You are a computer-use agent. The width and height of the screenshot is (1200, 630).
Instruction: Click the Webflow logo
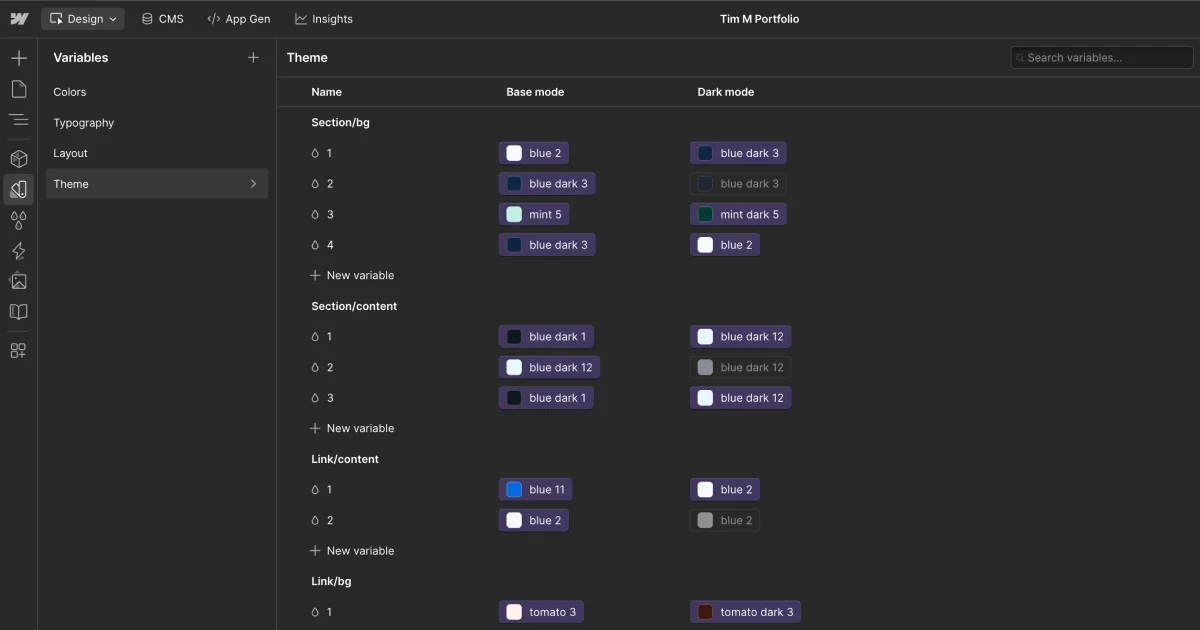19,18
